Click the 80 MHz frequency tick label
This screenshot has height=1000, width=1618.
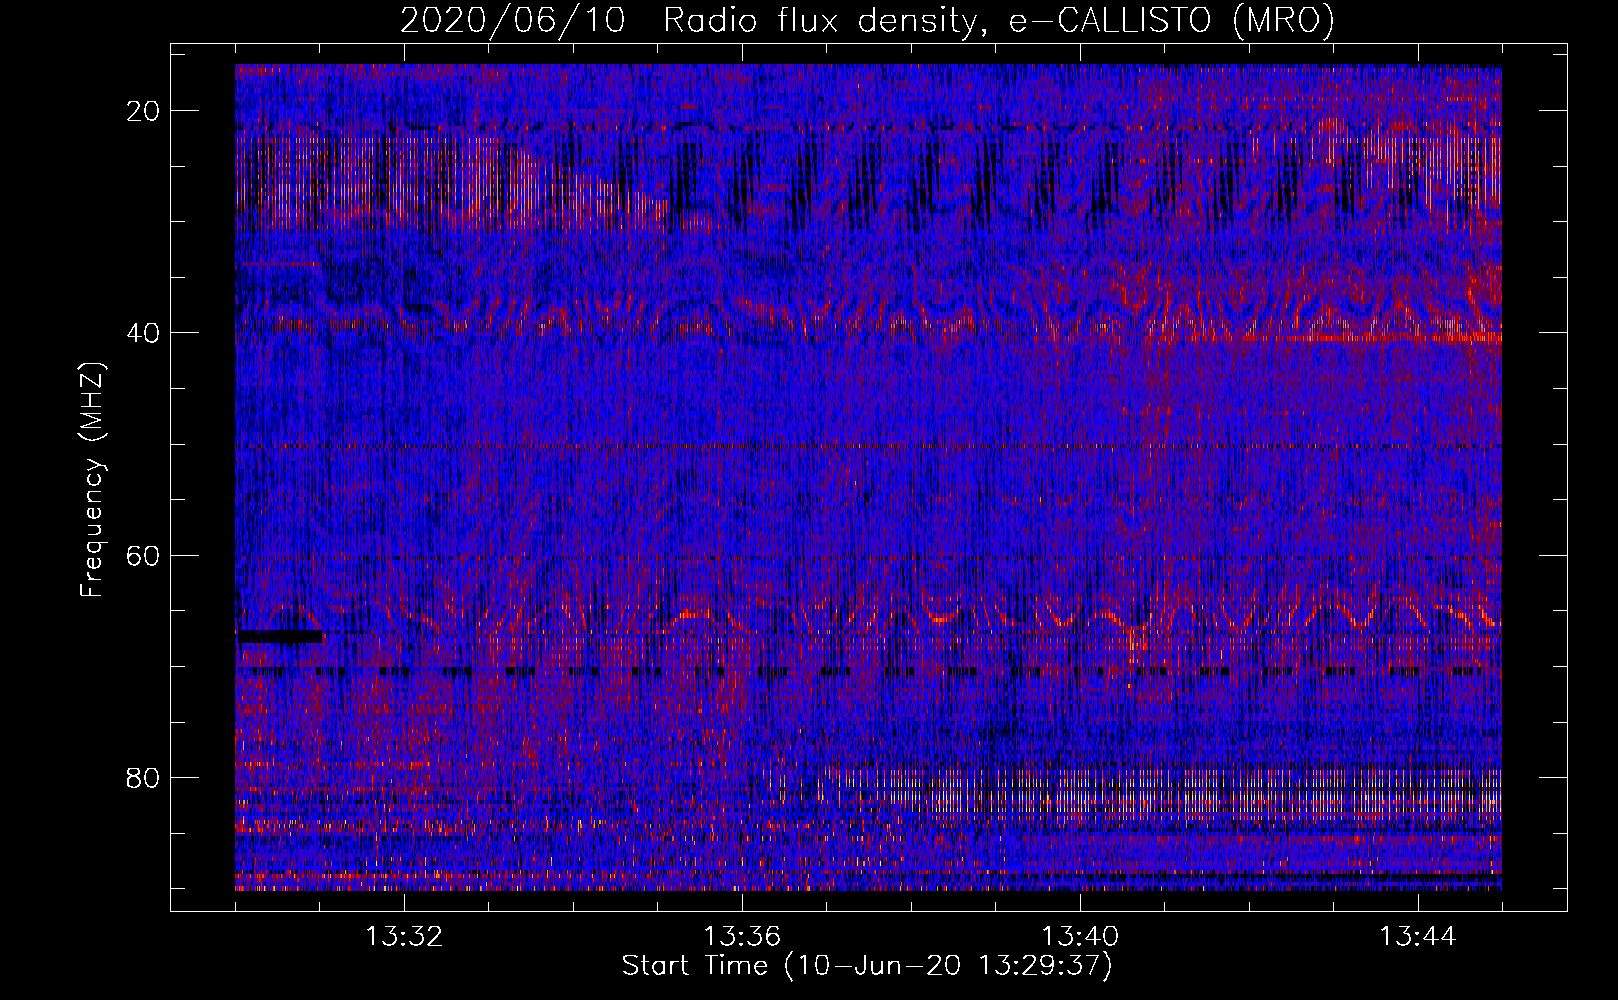coord(144,777)
